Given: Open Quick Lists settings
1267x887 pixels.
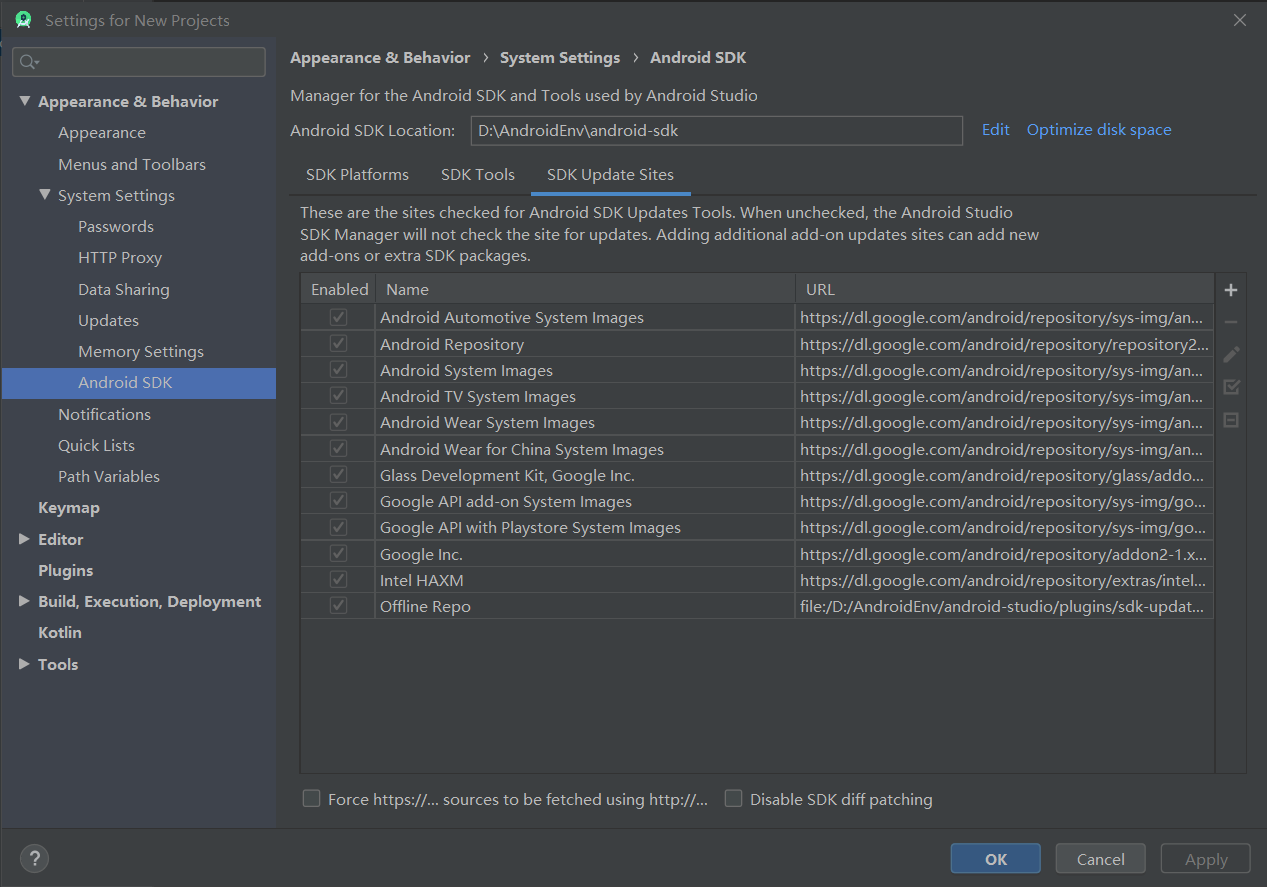Looking at the screenshot, I should (96, 445).
